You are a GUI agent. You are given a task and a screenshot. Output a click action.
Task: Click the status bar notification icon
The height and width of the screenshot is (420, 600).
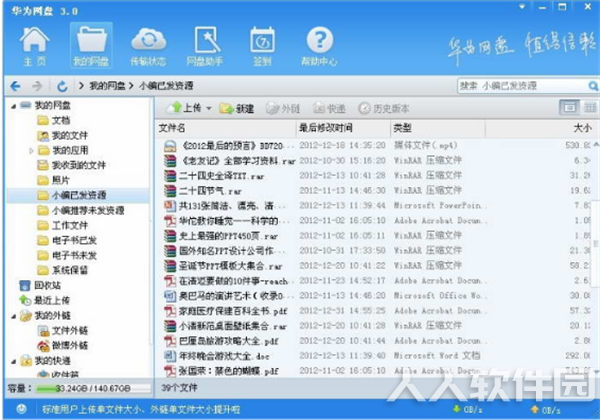click(21, 409)
